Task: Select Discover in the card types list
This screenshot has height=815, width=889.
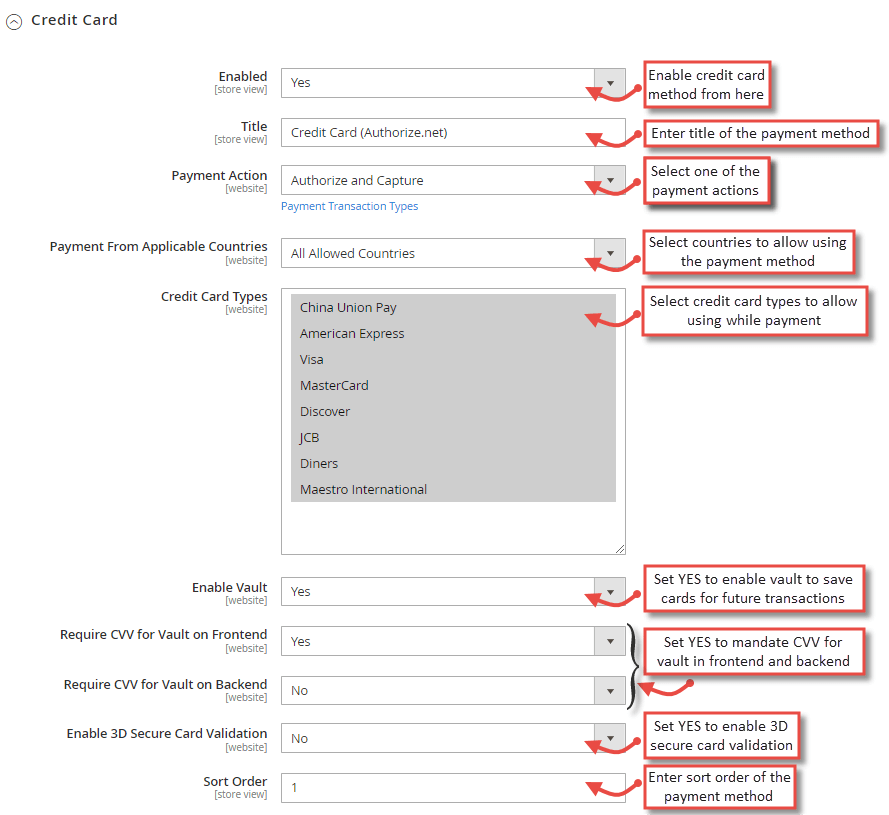Action: pos(325,411)
